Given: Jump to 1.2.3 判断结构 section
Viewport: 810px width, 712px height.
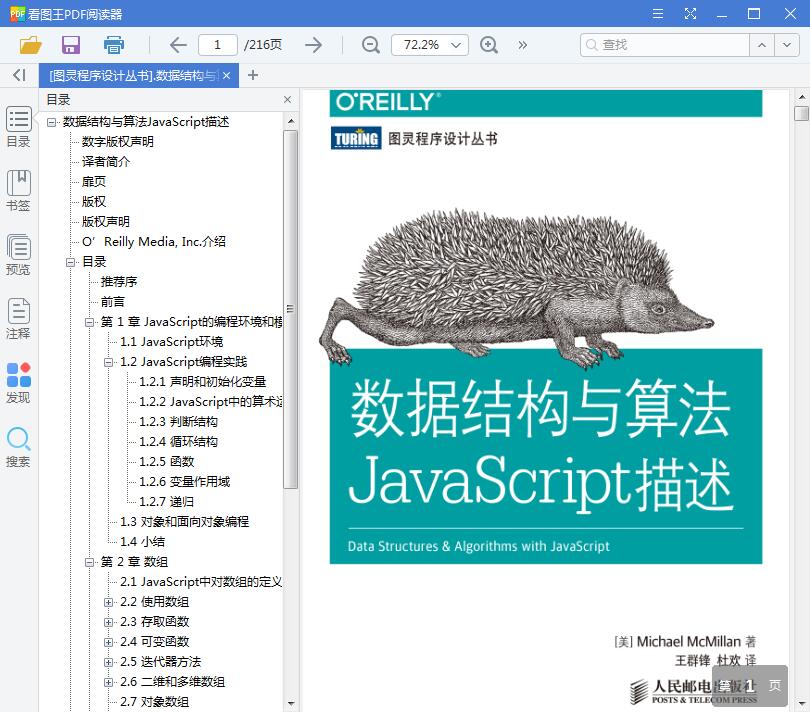Looking at the screenshot, I should click(x=178, y=422).
